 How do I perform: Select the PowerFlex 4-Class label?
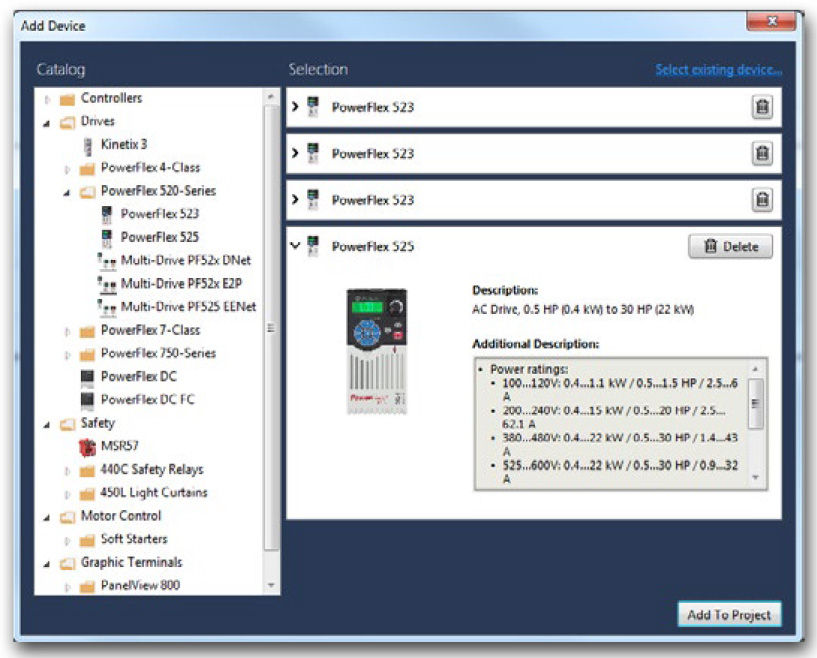point(151,168)
